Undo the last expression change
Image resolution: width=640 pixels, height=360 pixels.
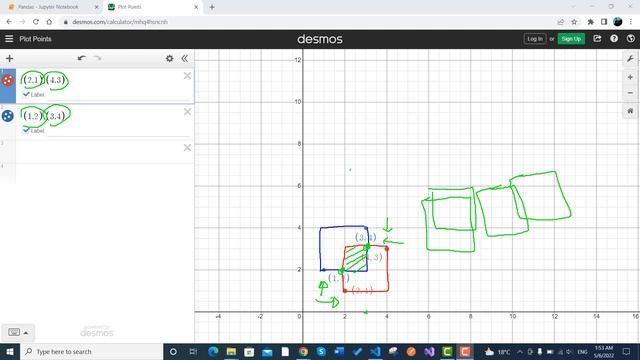click(x=82, y=58)
